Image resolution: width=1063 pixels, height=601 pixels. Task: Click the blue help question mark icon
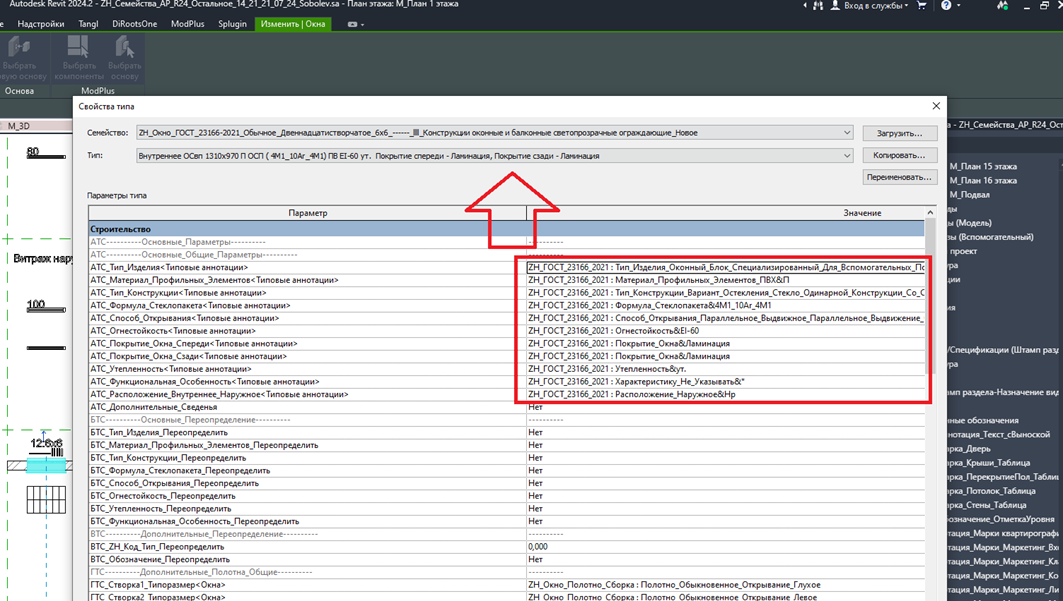pos(946,5)
